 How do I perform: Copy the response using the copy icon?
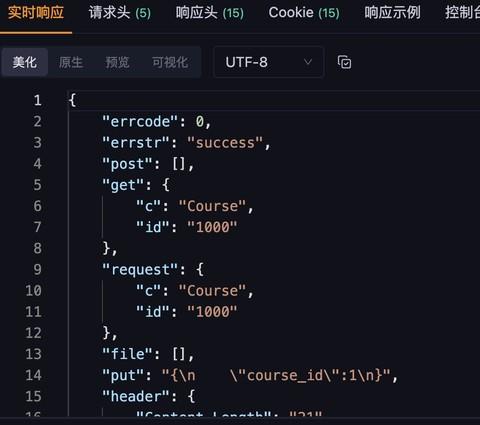point(344,62)
